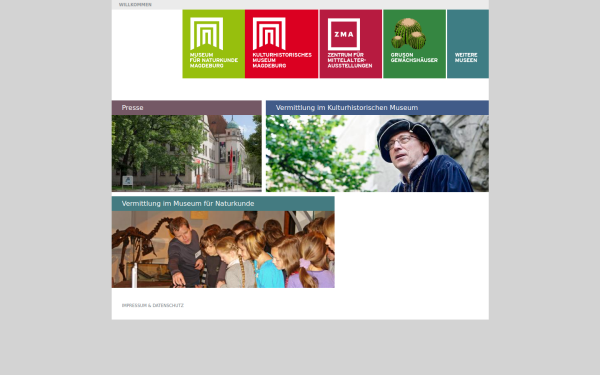Open Vermittlung im Kulturhistorischen Museum header
Screen dimensions: 600x375
click(377, 108)
